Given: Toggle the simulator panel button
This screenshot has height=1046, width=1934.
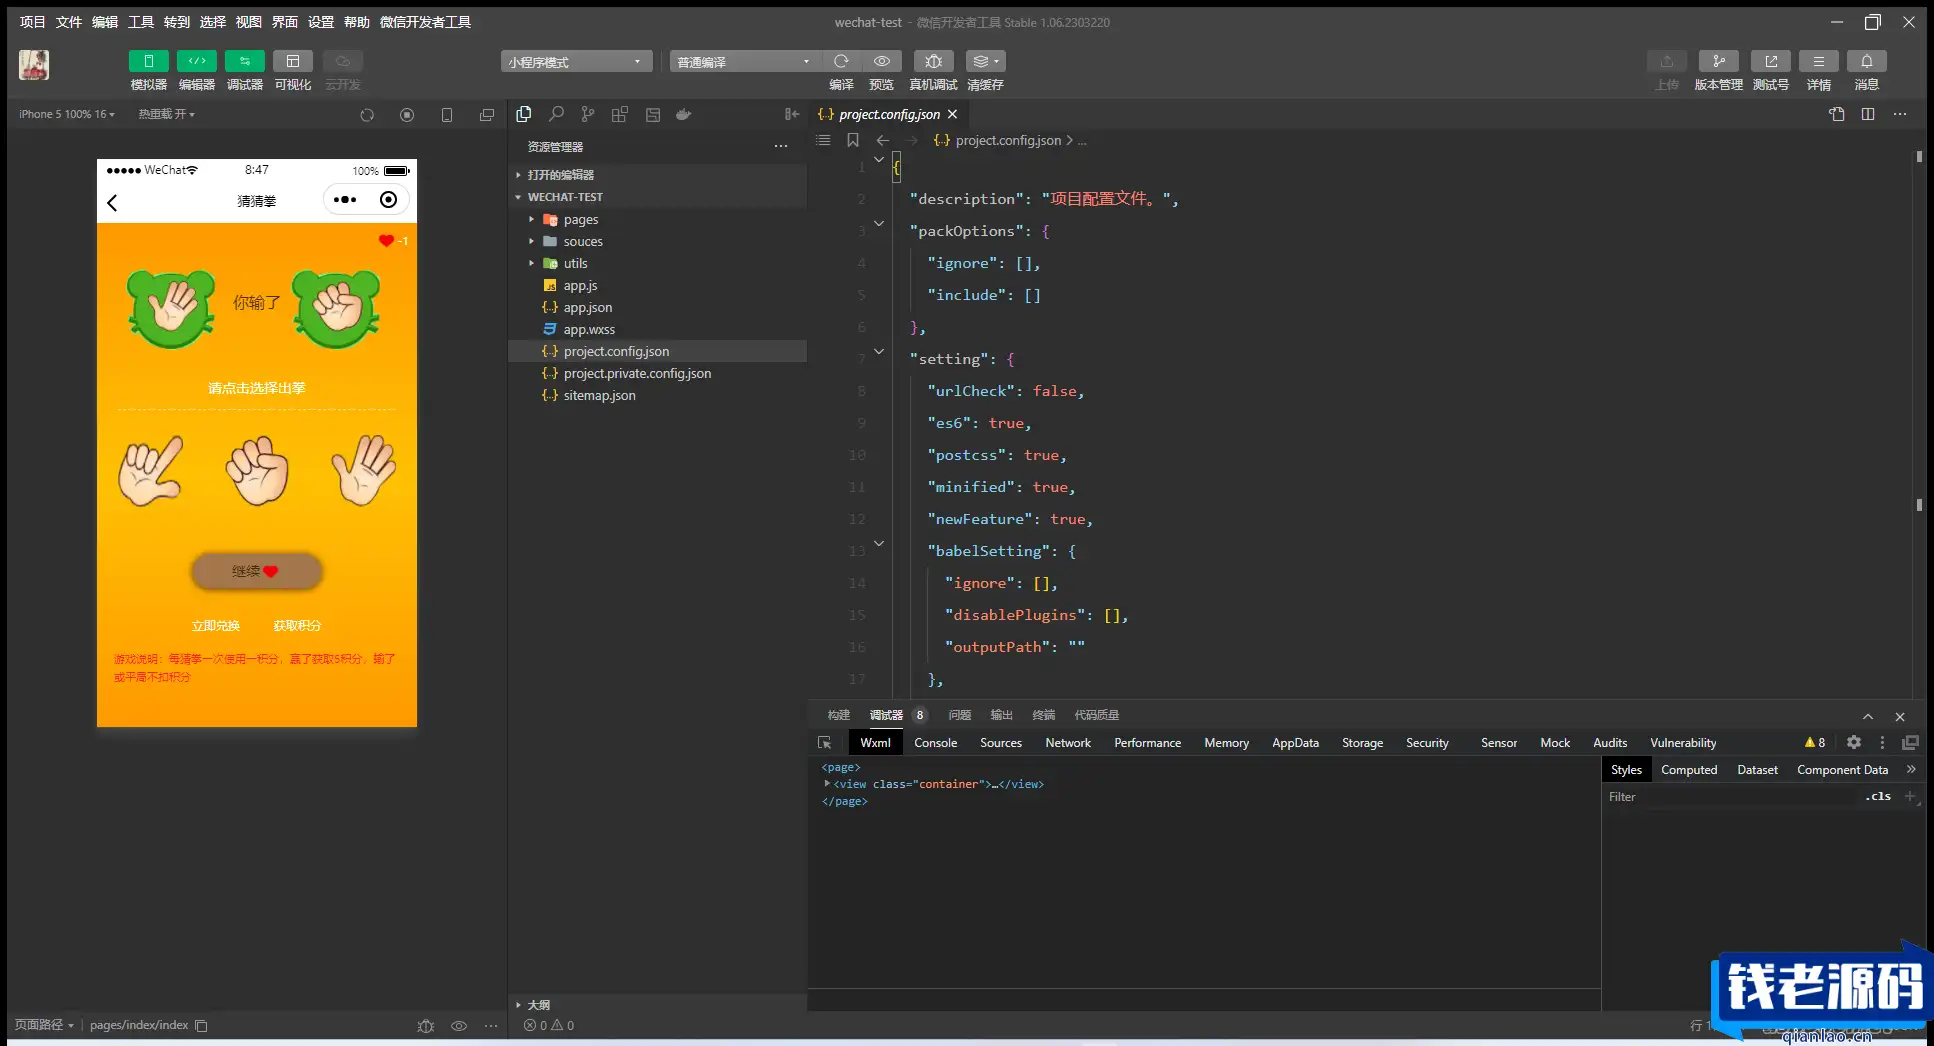Looking at the screenshot, I should pyautogui.click(x=148, y=61).
